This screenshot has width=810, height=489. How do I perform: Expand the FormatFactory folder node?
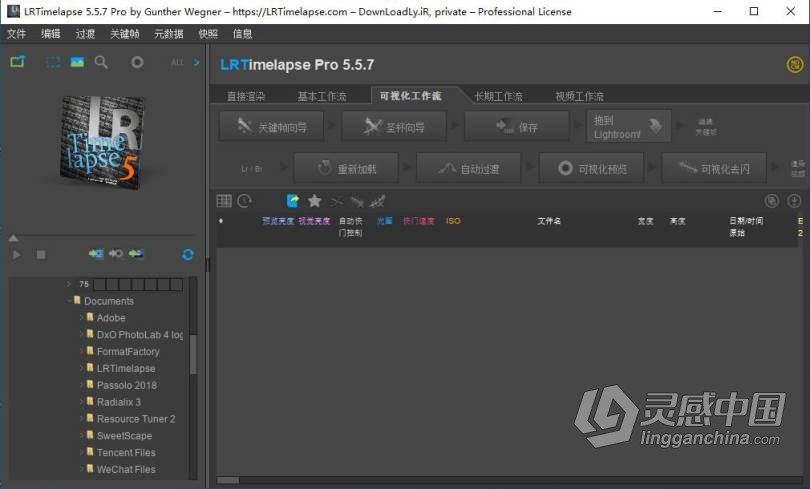coord(82,351)
